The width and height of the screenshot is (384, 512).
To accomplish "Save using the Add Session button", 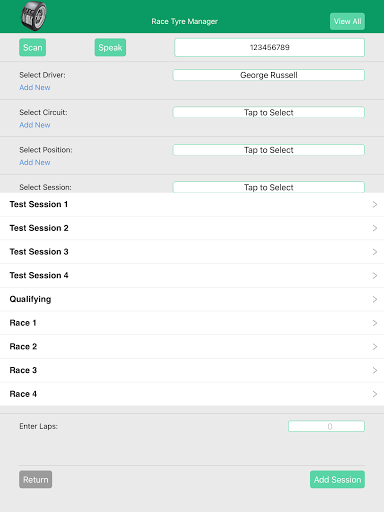I will click(337, 479).
